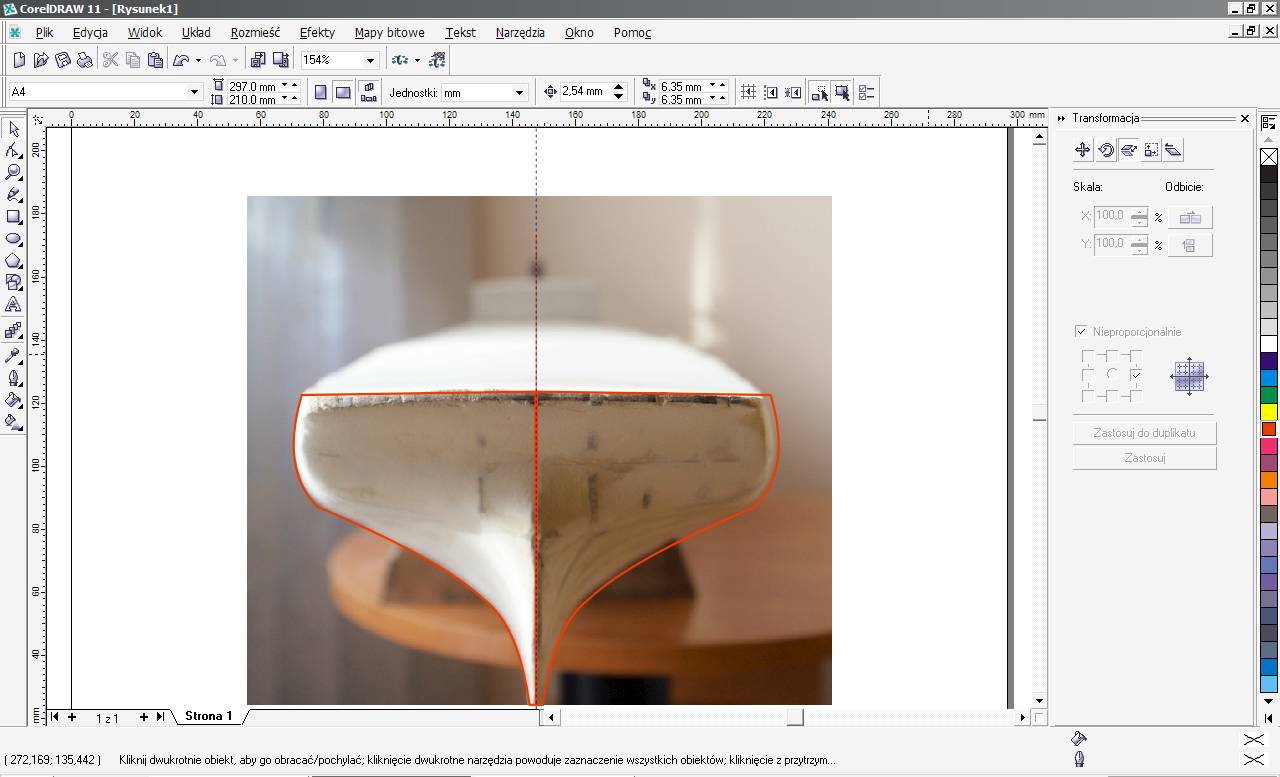Expand the A4 paper size dropdown
This screenshot has width=1280, height=777.
coord(194,92)
